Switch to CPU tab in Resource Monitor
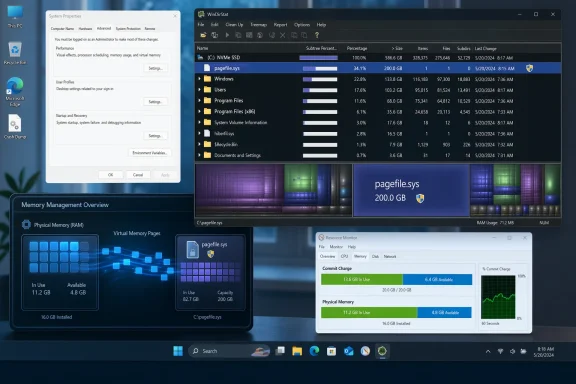 coord(344,256)
